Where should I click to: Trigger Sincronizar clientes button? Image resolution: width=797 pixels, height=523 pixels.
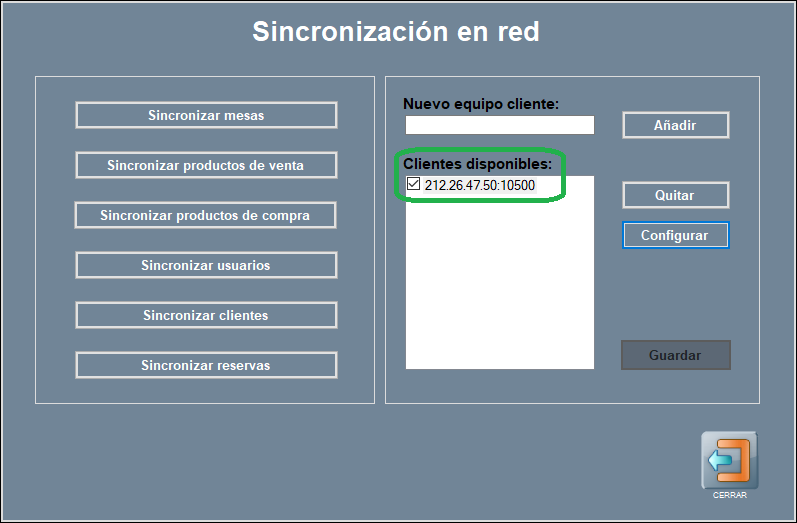point(206,315)
